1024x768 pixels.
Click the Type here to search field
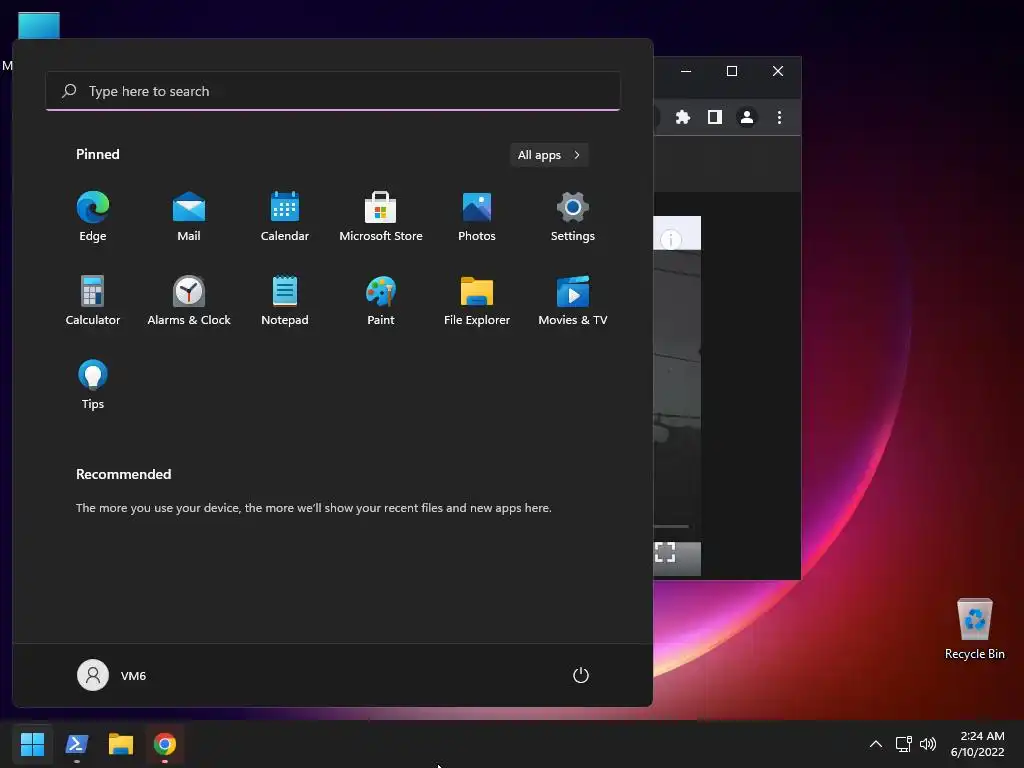[333, 91]
